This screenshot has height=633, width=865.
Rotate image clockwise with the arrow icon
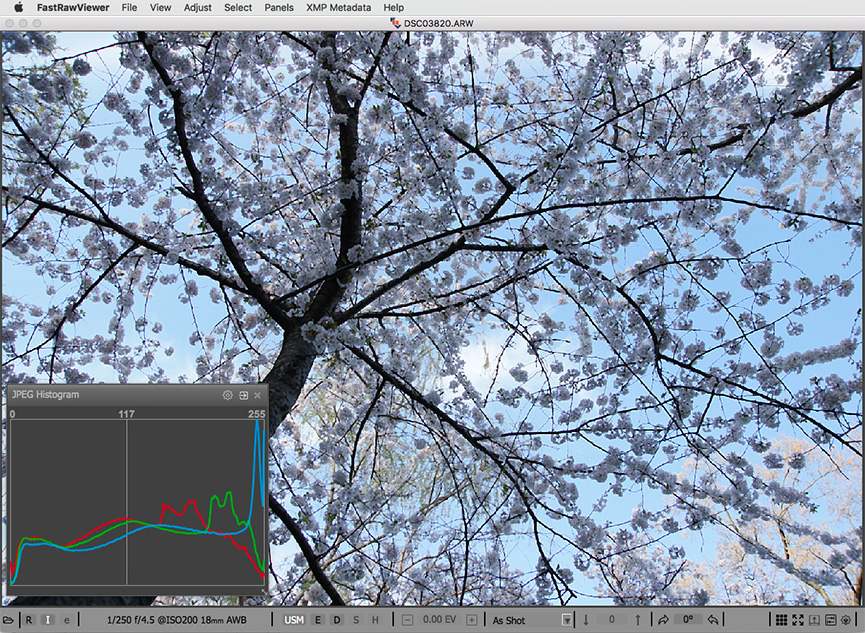[663, 620]
